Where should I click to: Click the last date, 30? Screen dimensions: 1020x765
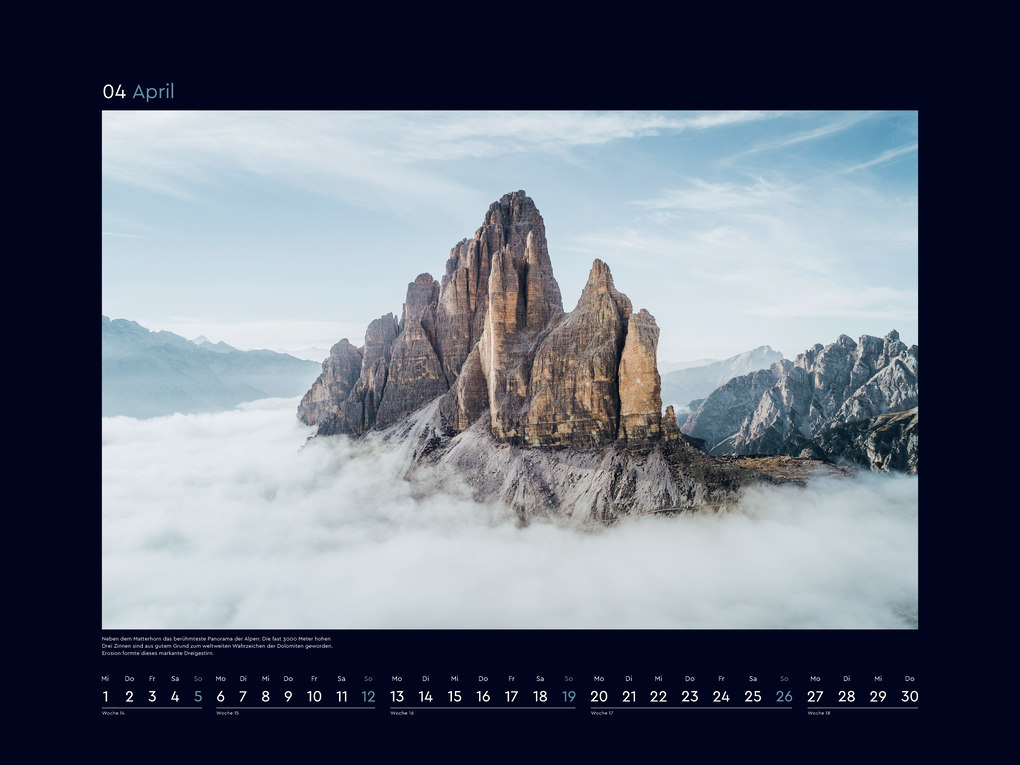coord(909,696)
